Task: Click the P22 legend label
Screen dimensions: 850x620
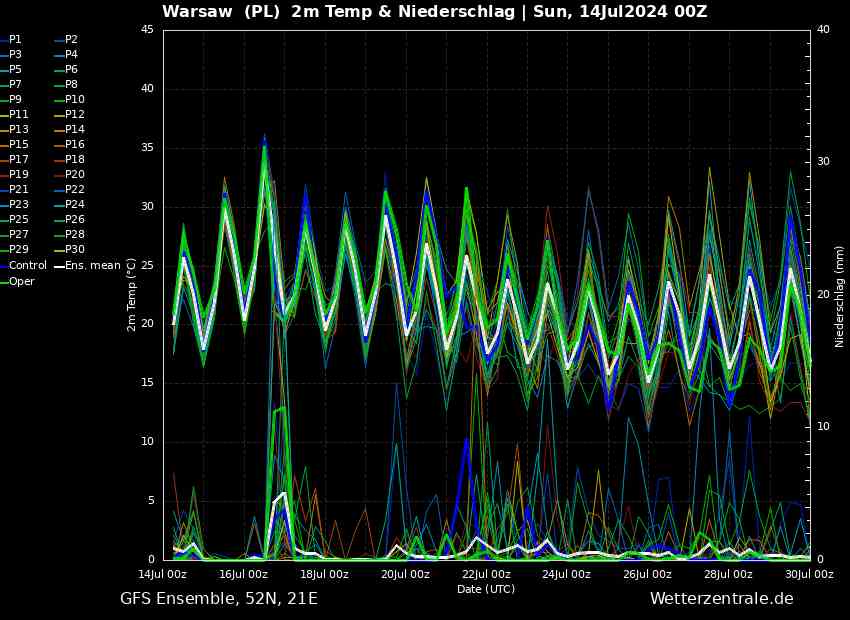Action: point(74,190)
